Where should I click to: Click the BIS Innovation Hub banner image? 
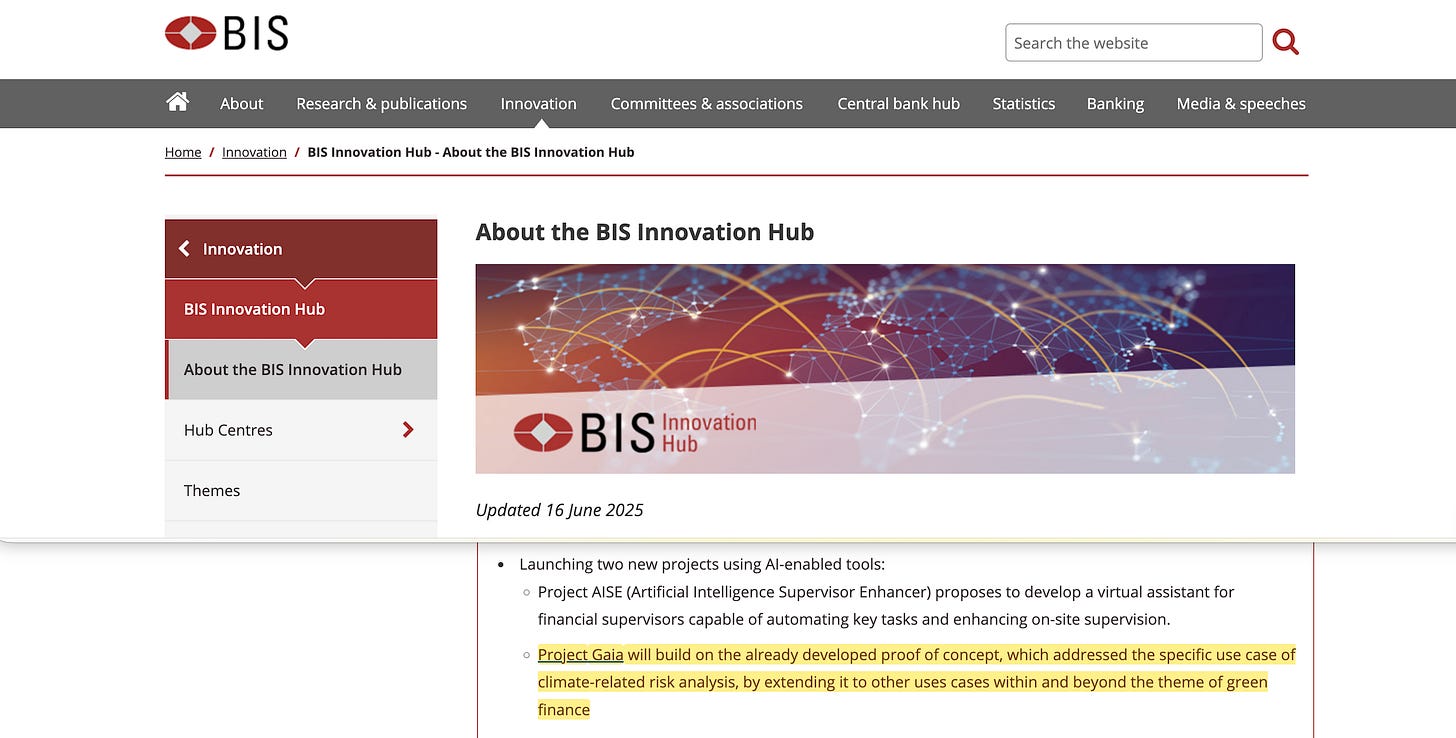(885, 368)
